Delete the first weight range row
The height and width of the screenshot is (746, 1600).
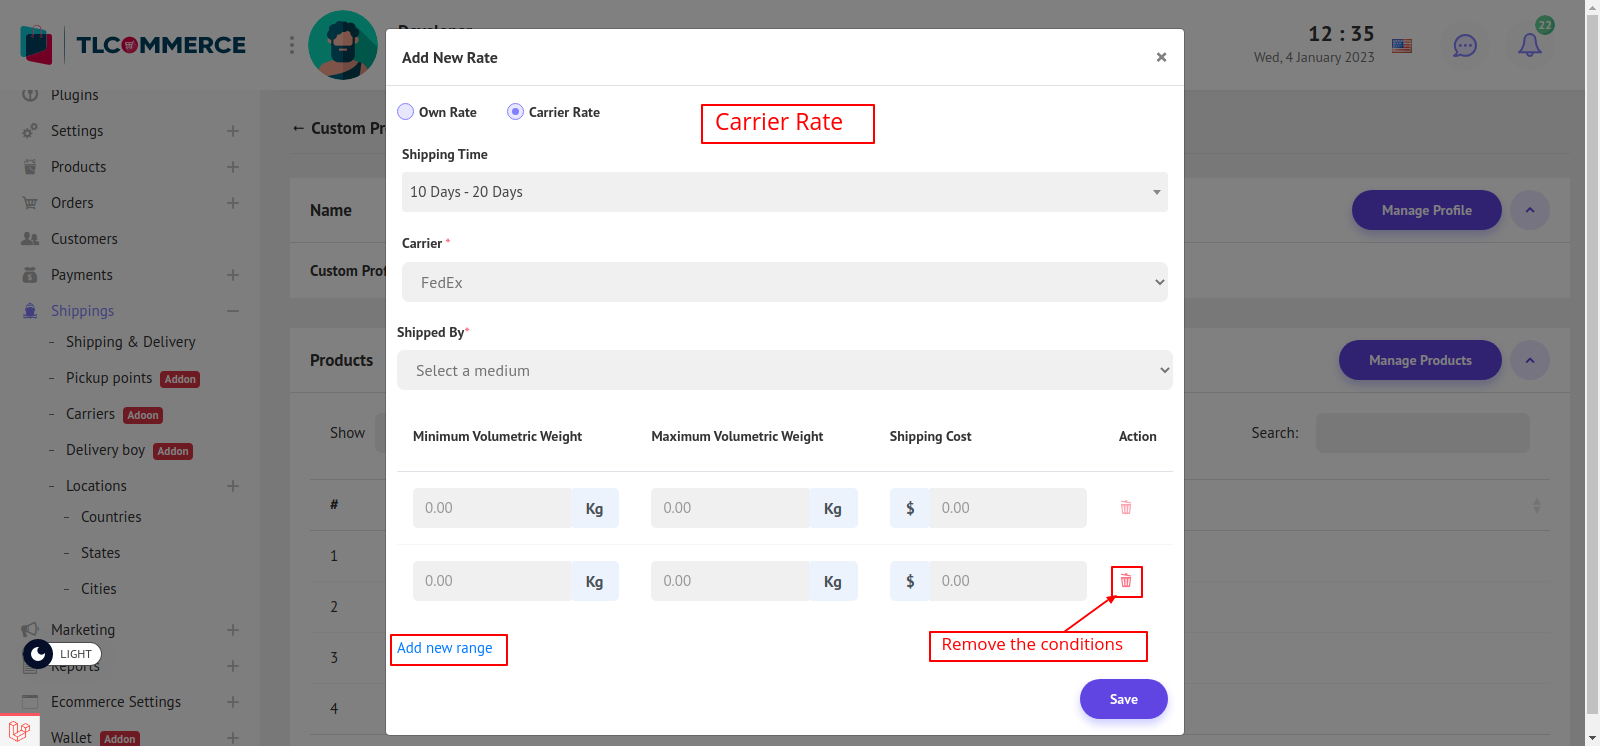1126,508
